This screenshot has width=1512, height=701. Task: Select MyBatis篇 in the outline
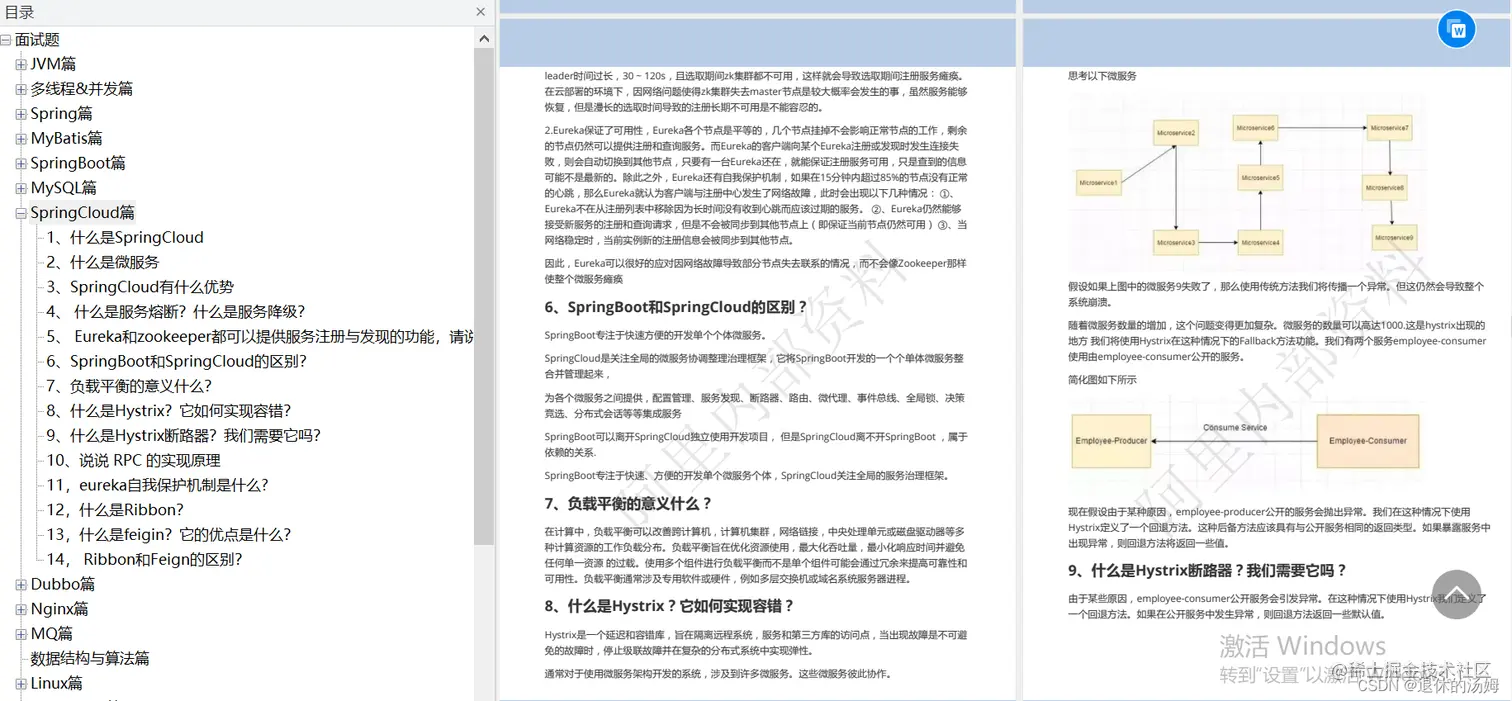[66, 139]
